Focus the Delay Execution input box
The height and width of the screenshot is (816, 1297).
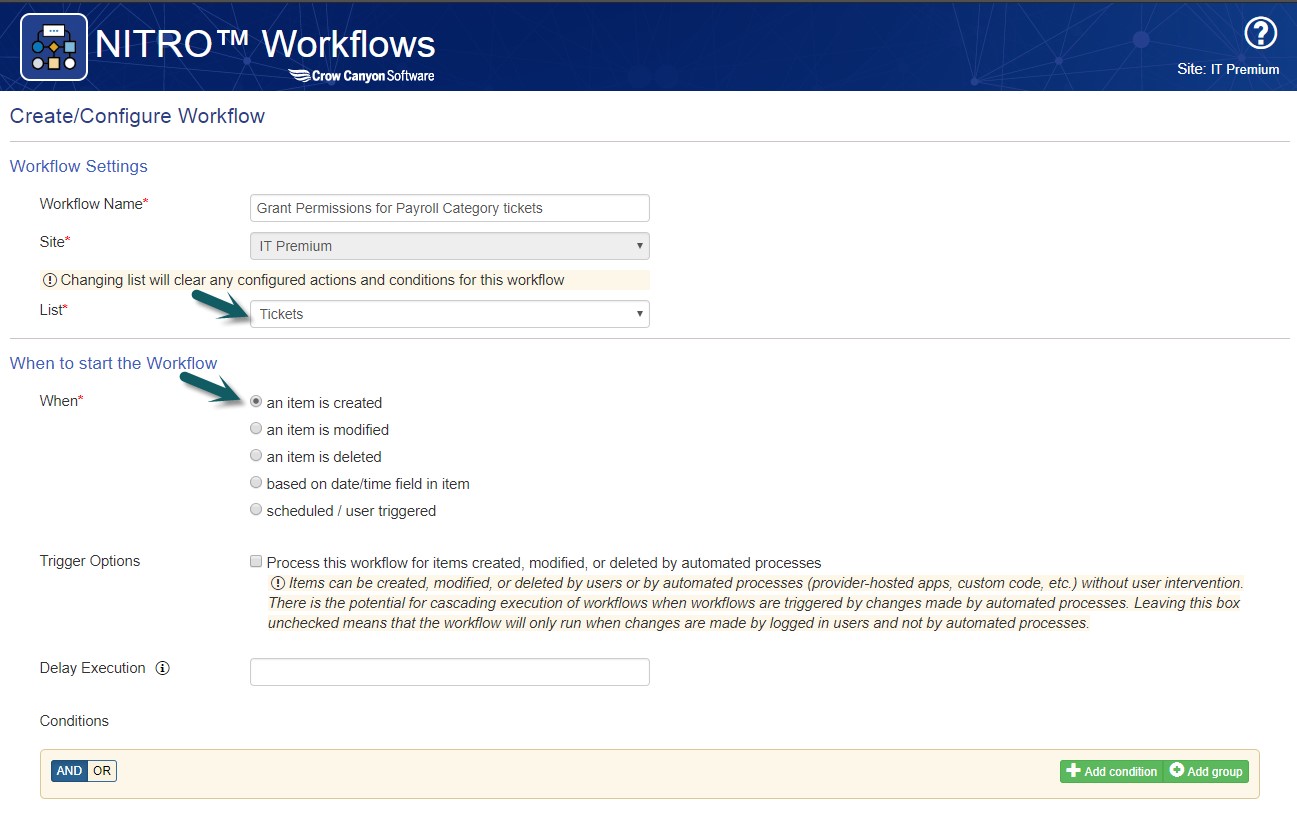tap(449, 672)
